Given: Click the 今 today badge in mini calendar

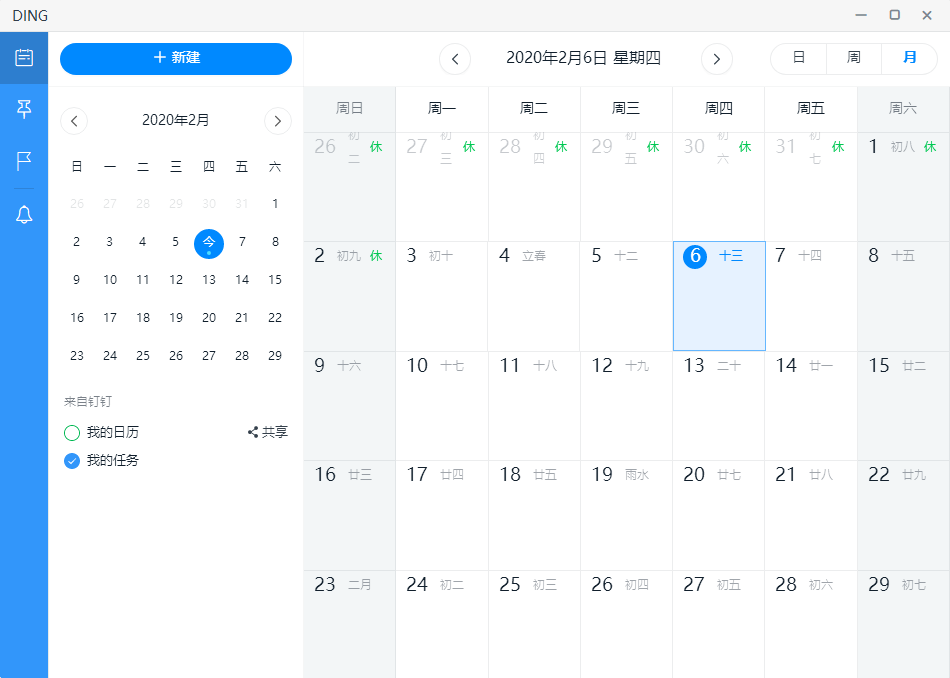Looking at the screenshot, I should [x=208, y=242].
